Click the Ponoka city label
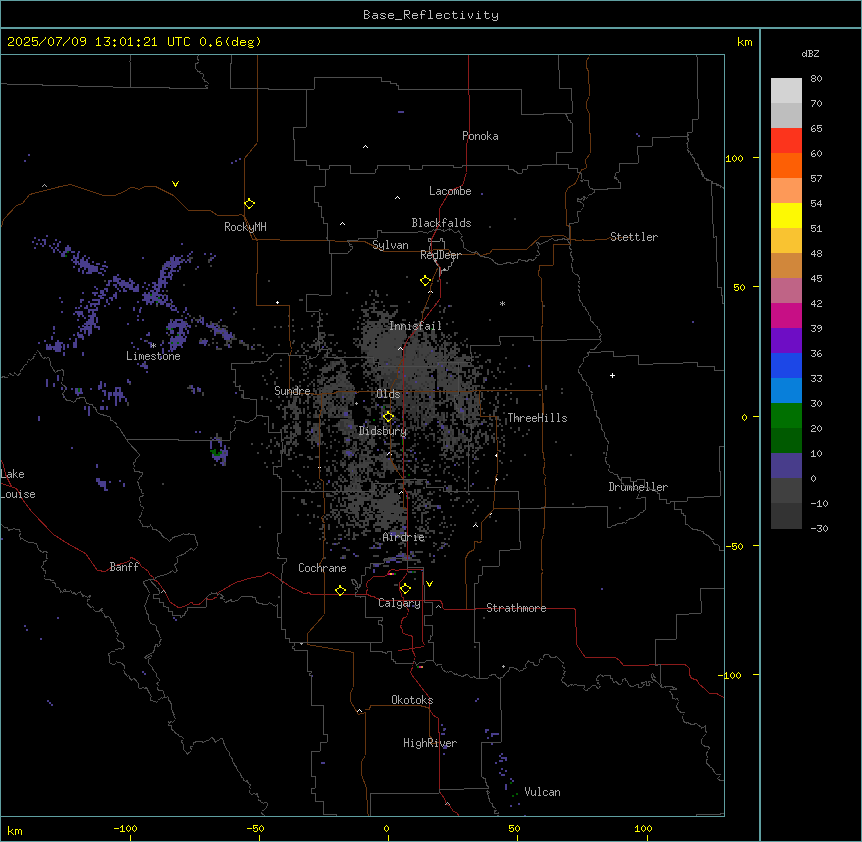The width and height of the screenshot is (862, 842). pos(480,136)
